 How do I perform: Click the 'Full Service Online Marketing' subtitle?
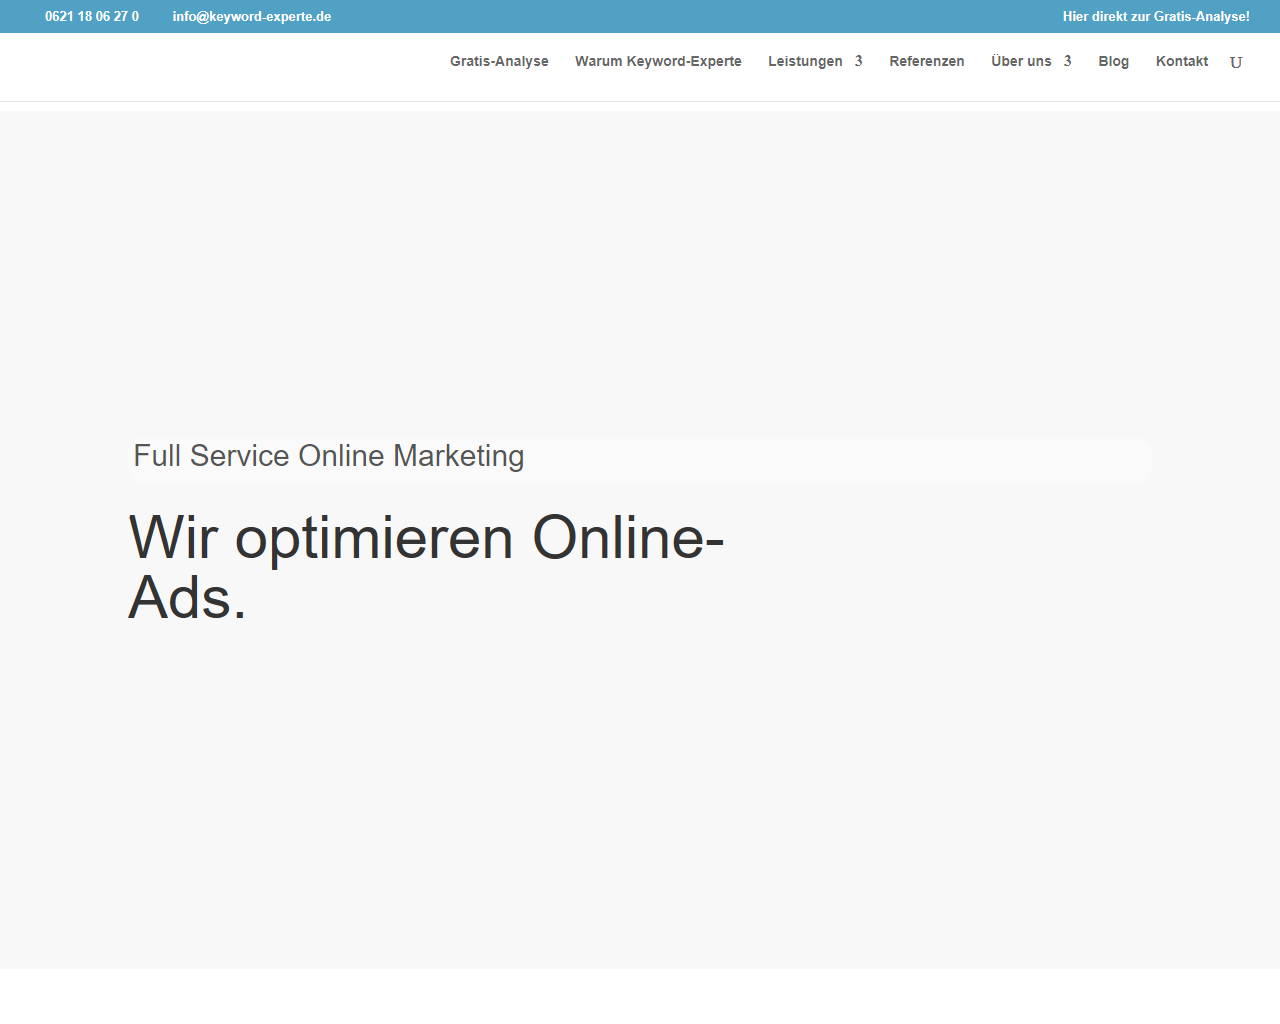(x=328, y=456)
